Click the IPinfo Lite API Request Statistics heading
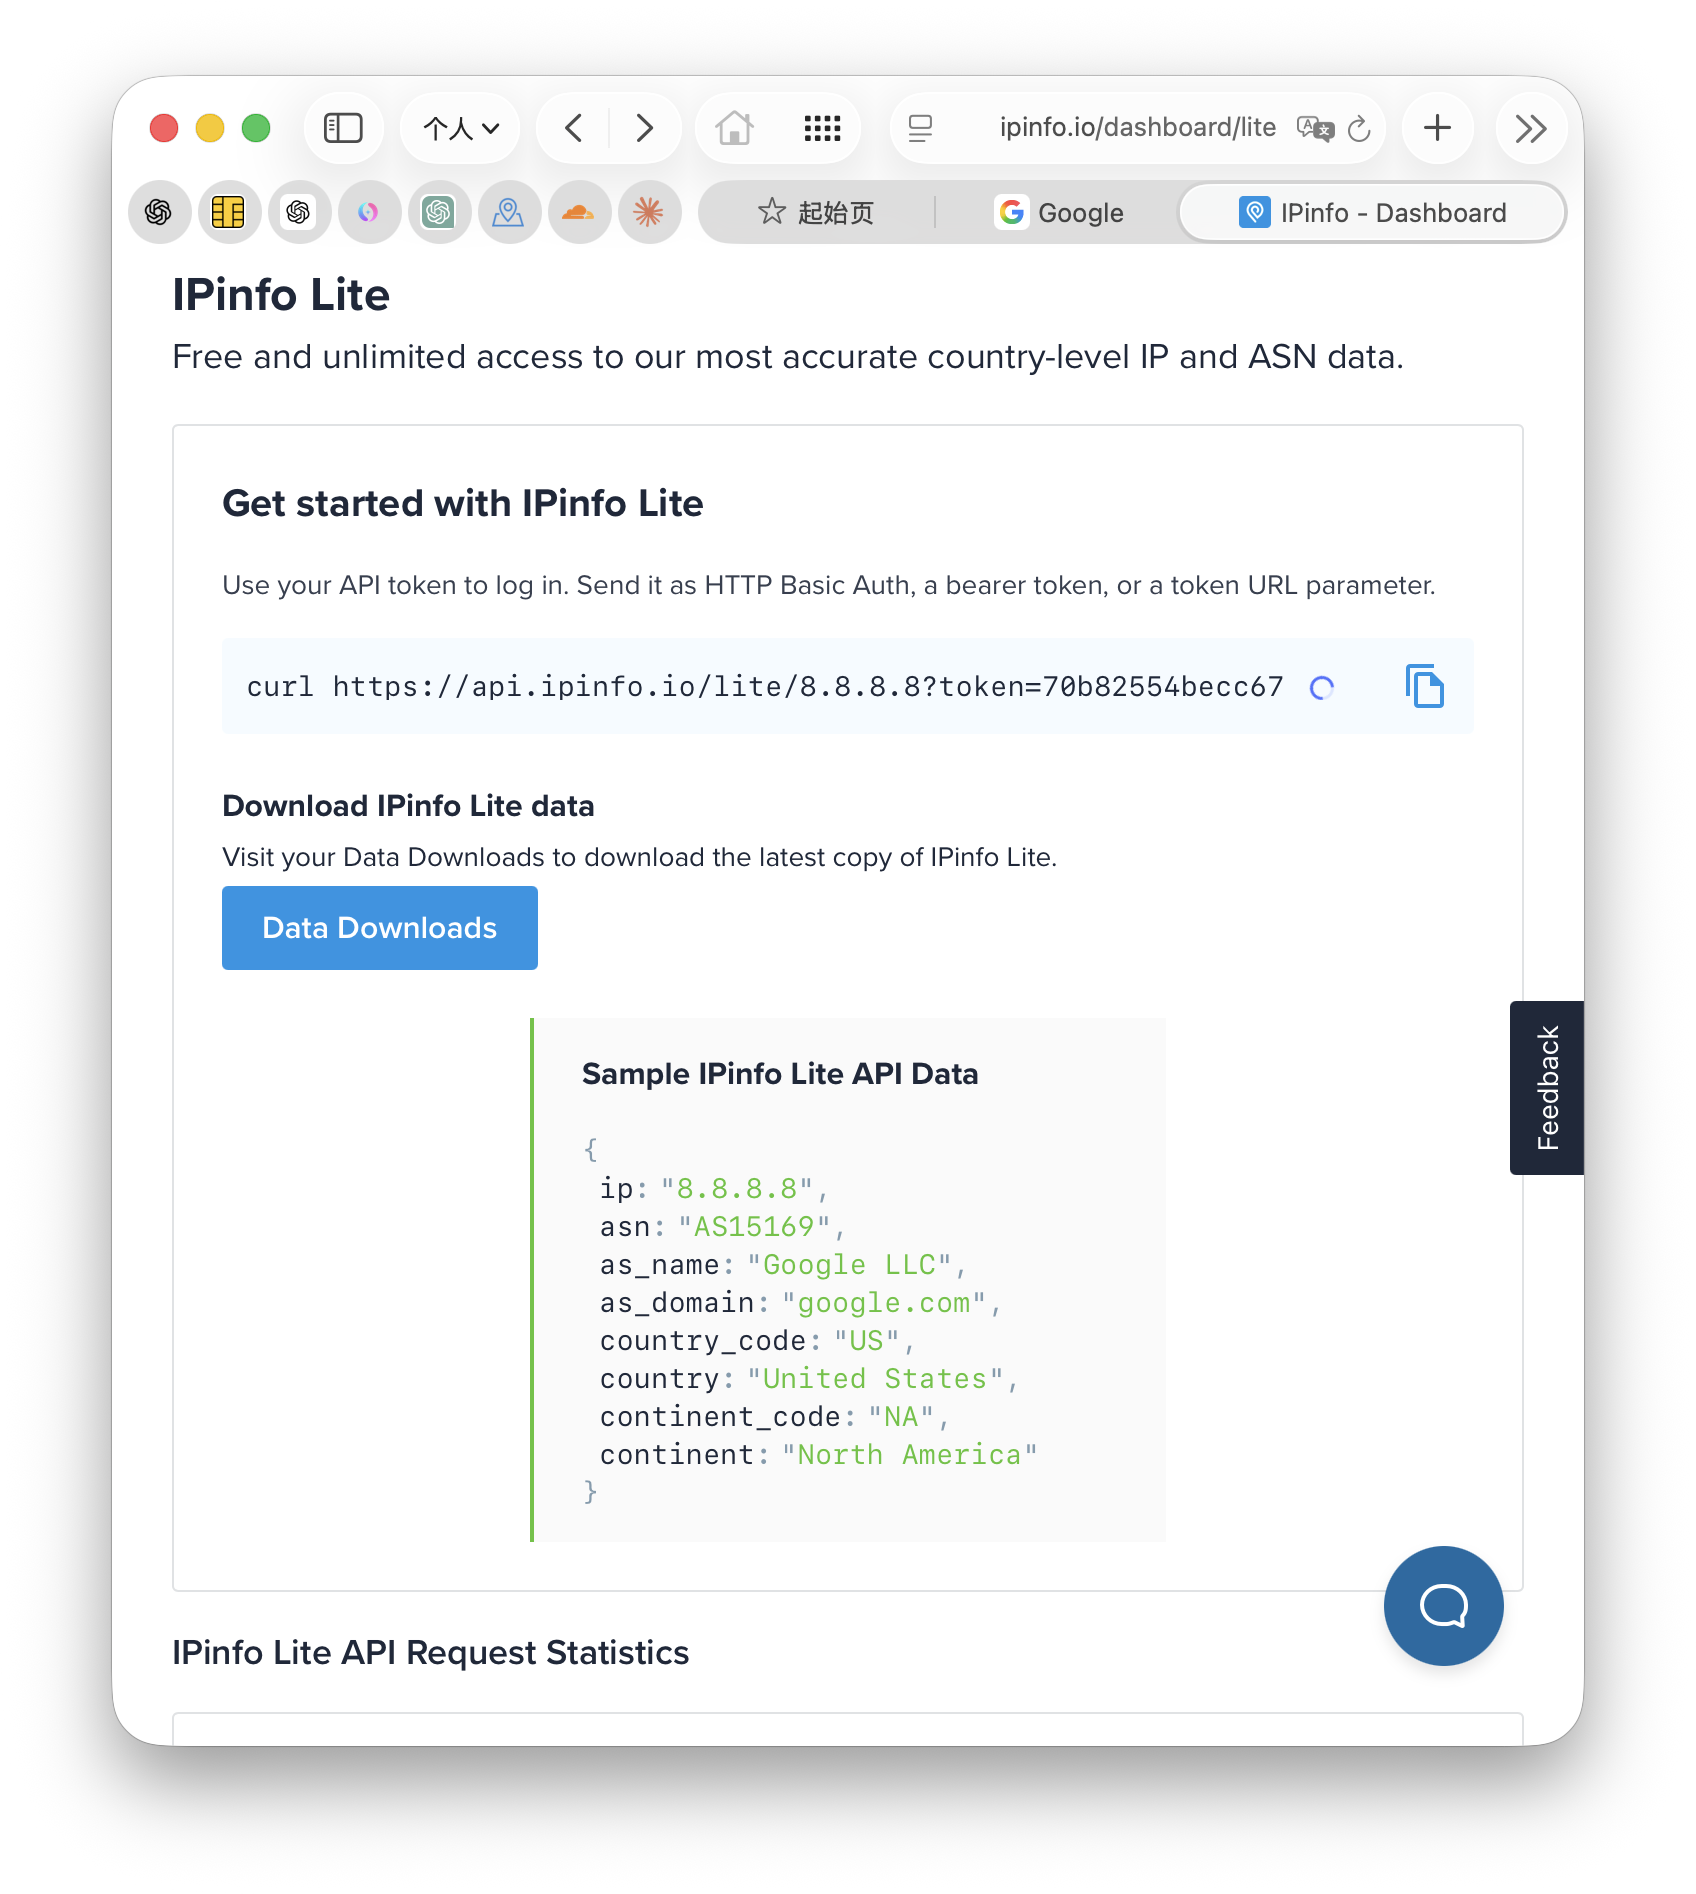The image size is (1696, 1894). (430, 1653)
